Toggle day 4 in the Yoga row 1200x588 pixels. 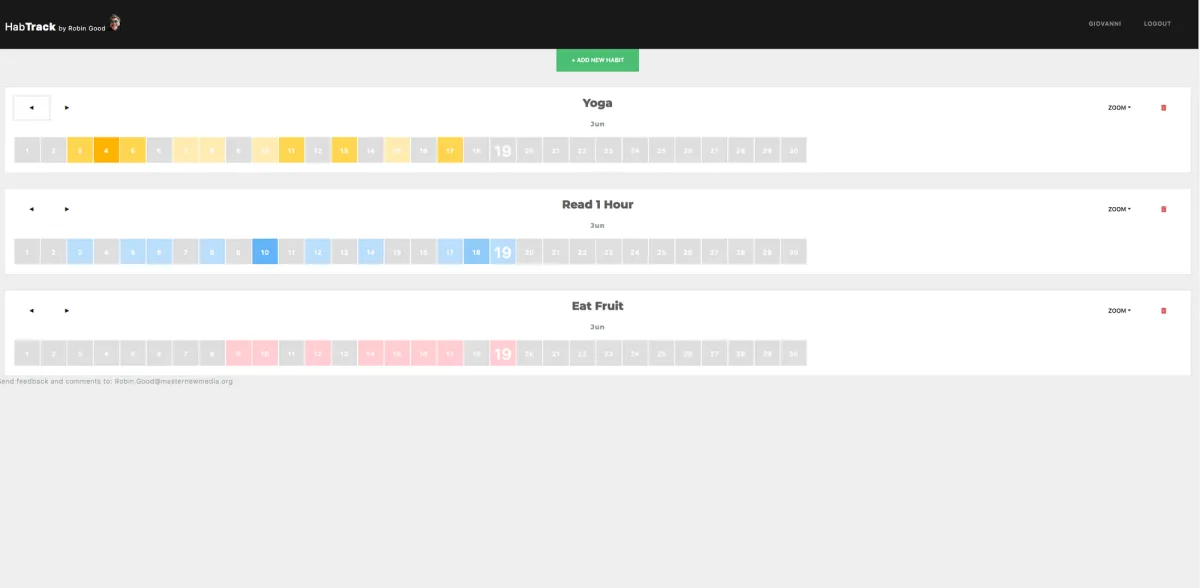[106, 150]
